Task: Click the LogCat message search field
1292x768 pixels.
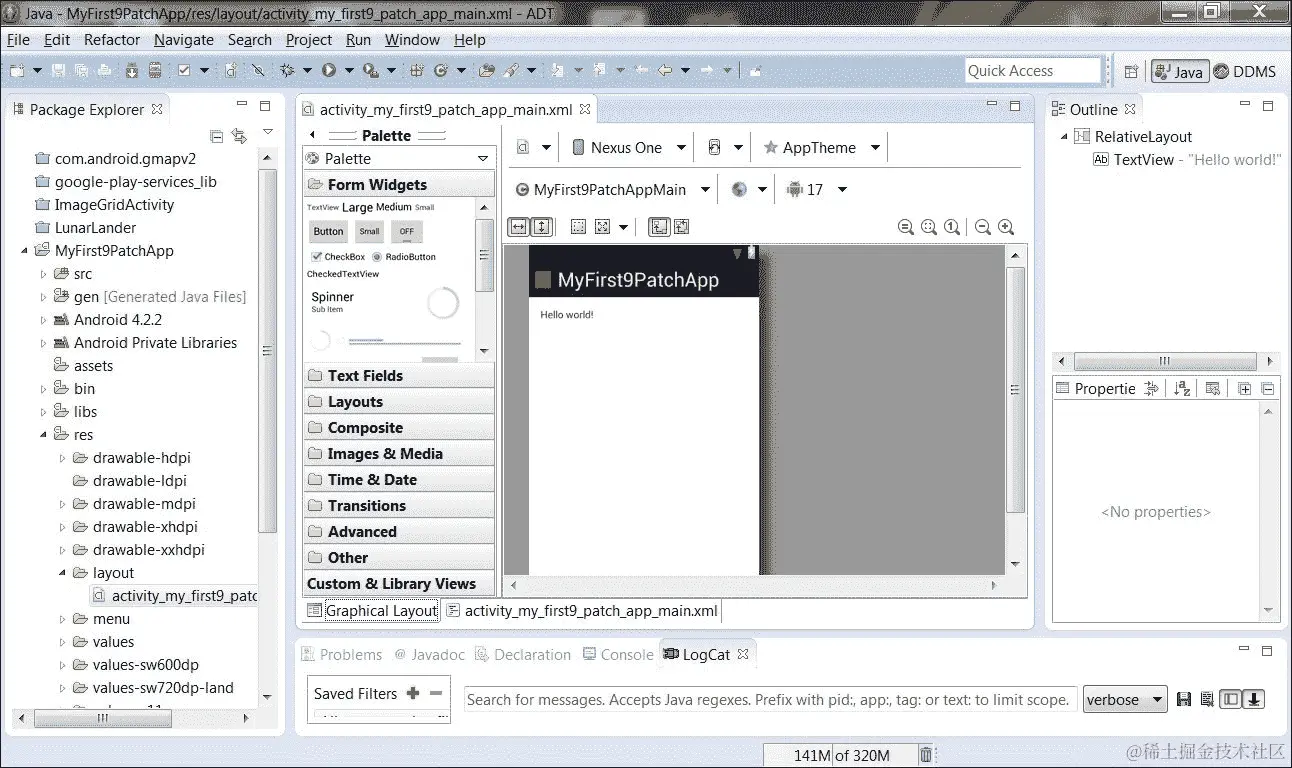Action: pos(770,699)
